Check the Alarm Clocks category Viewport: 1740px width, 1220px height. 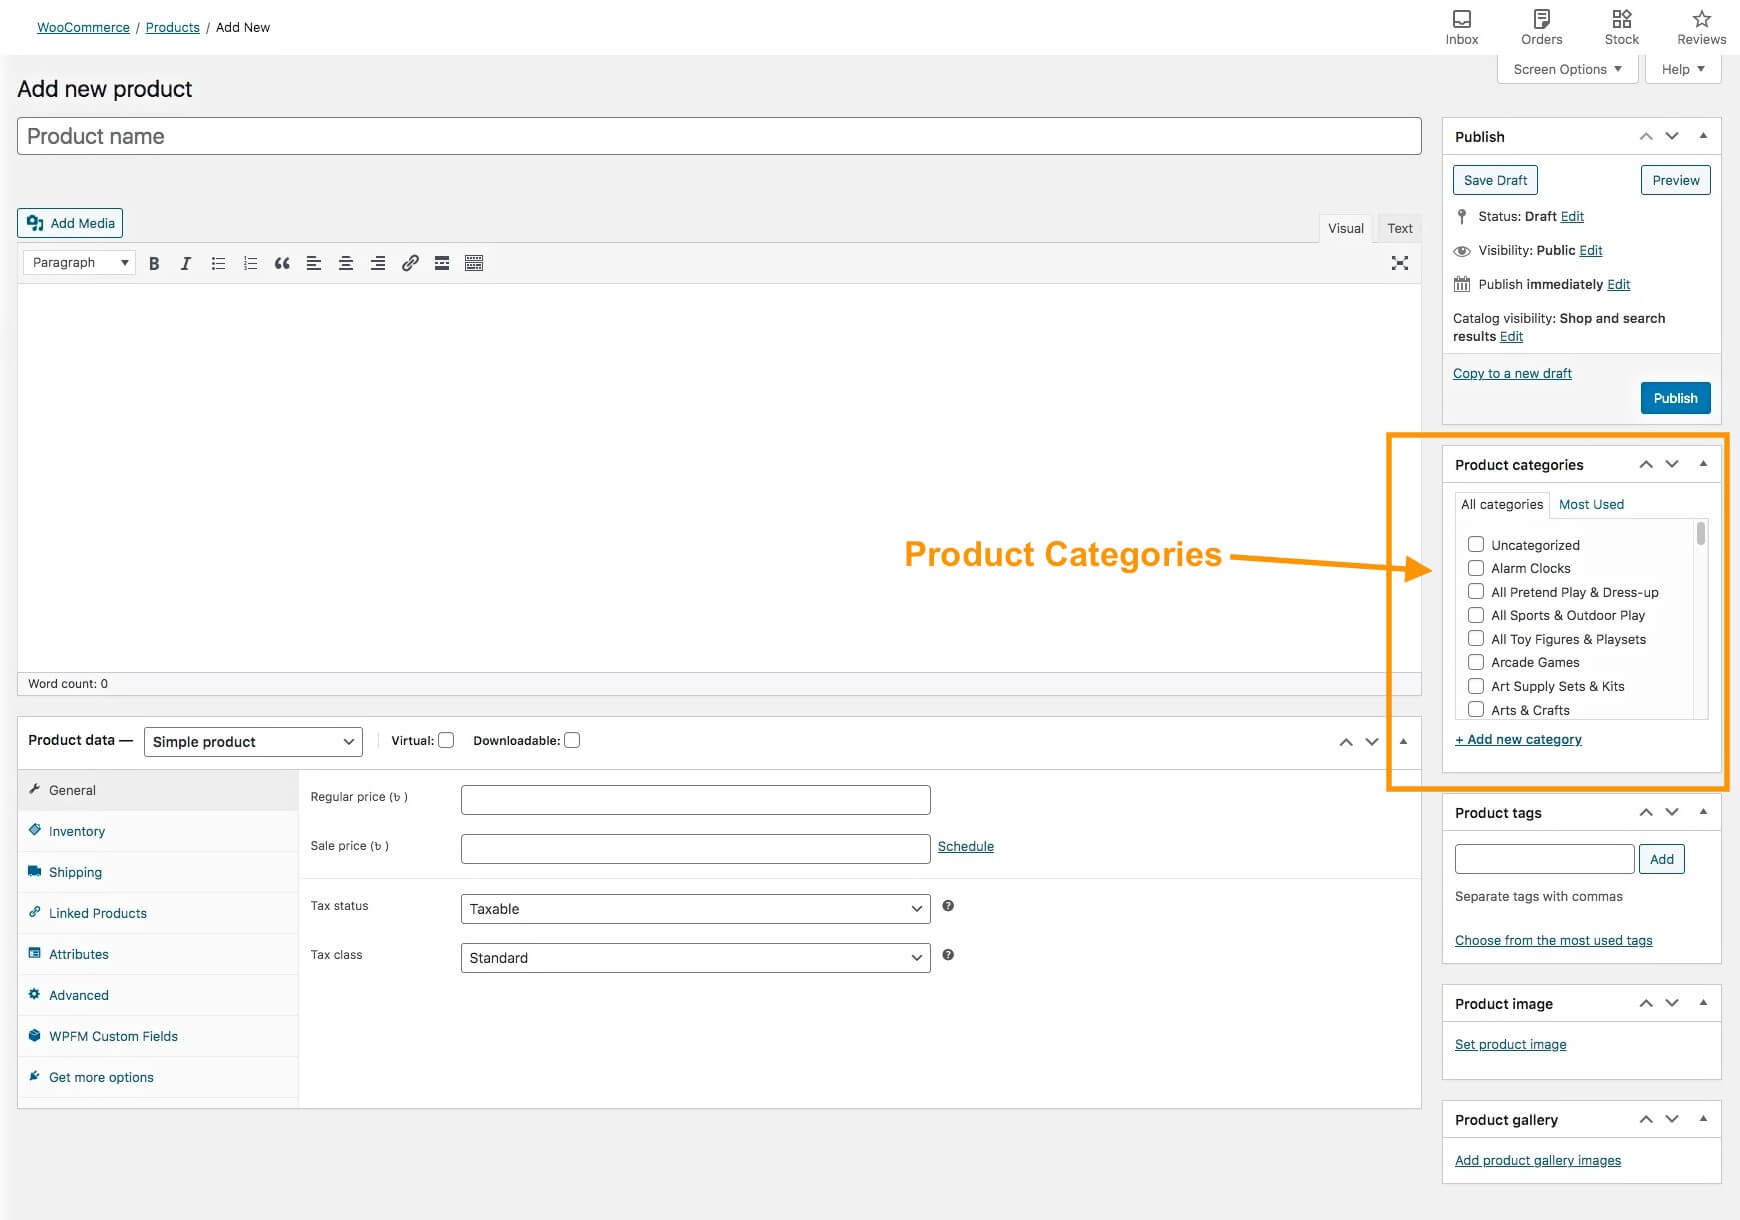point(1476,568)
